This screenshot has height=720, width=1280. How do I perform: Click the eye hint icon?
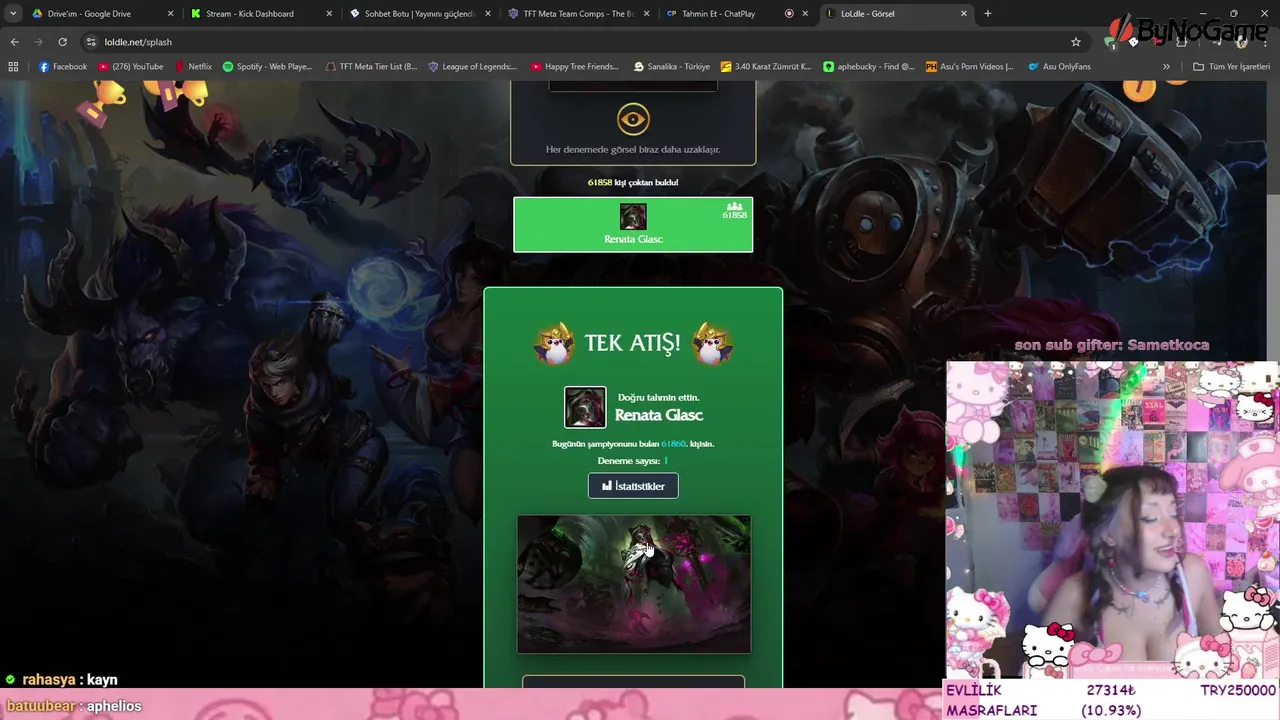coord(633,119)
